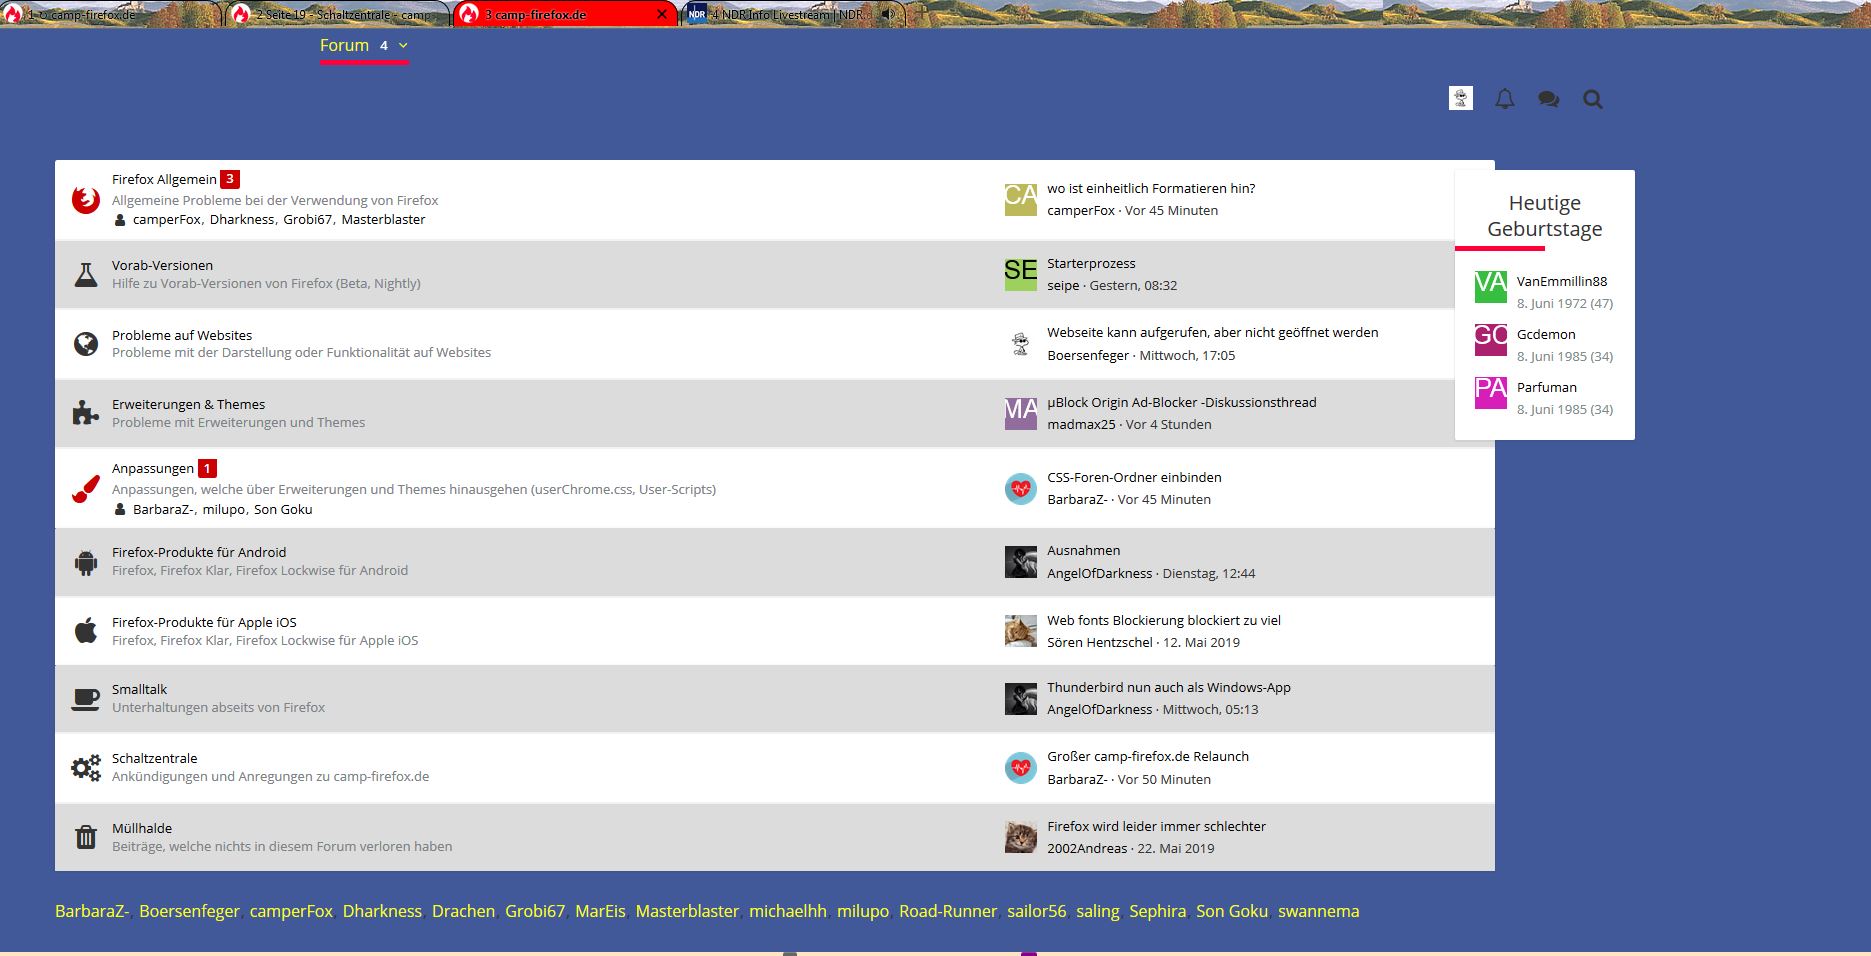
Task: Switch to the Seite 19 Schaltzentrale tab
Action: [x=337, y=15]
